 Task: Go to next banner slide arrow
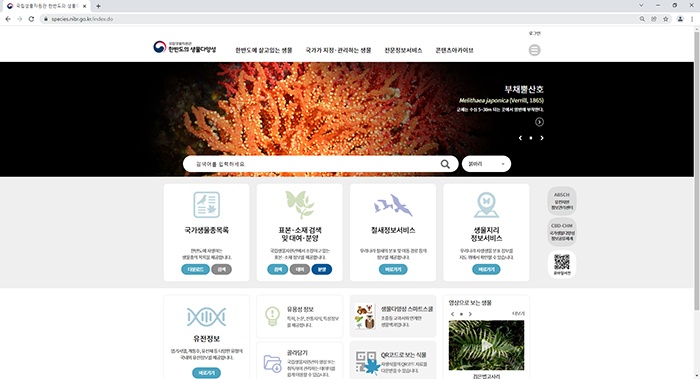point(542,138)
